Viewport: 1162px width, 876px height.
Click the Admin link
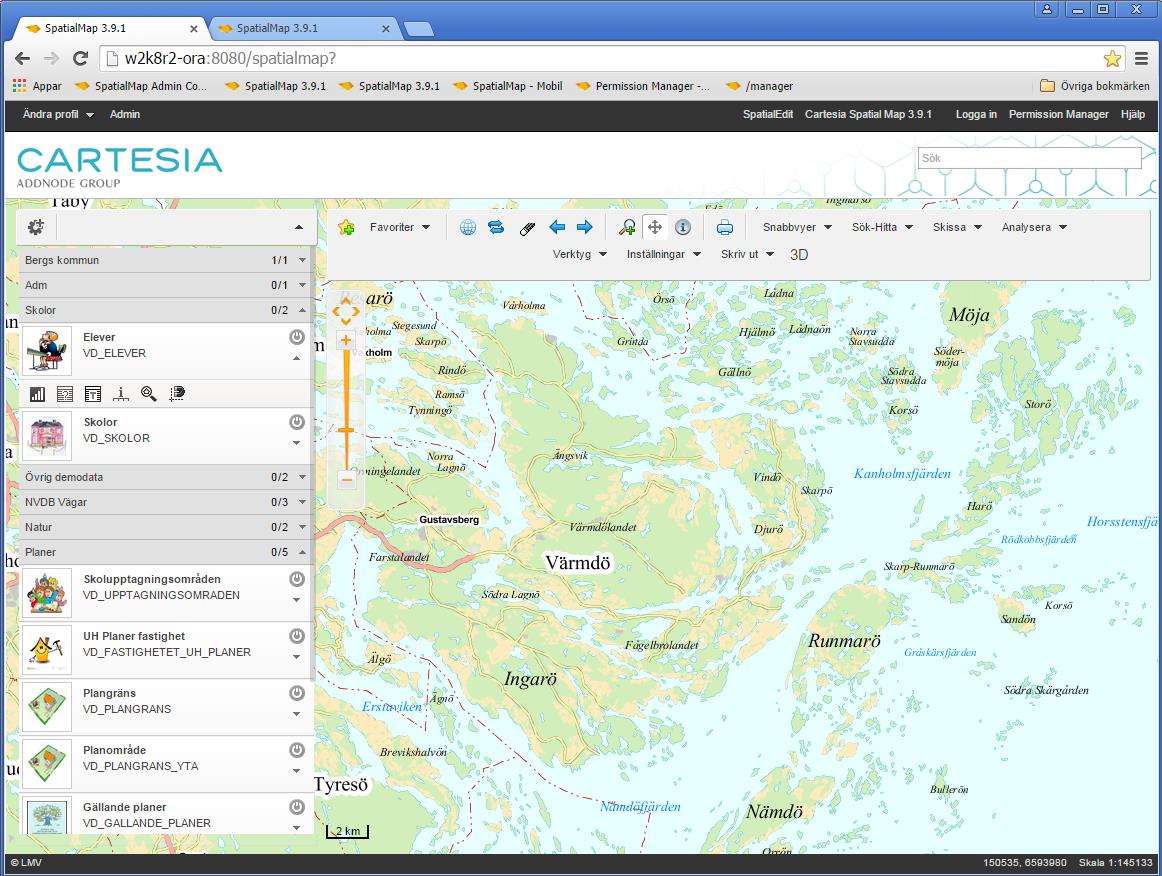[x=124, y=114]
